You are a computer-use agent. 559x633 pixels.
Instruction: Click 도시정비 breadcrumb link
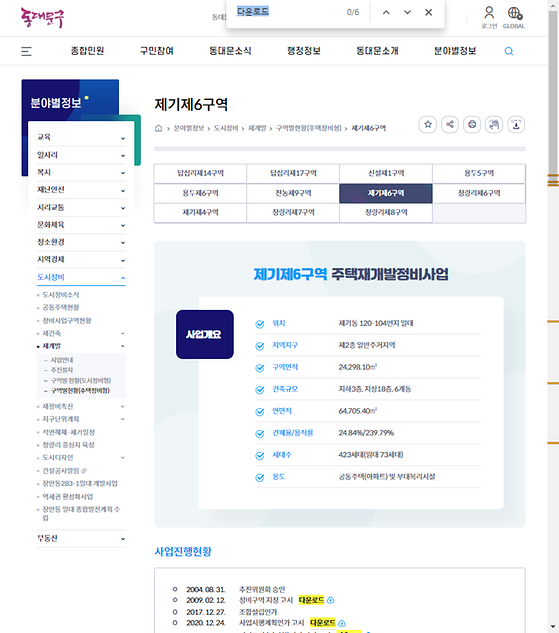226,128
